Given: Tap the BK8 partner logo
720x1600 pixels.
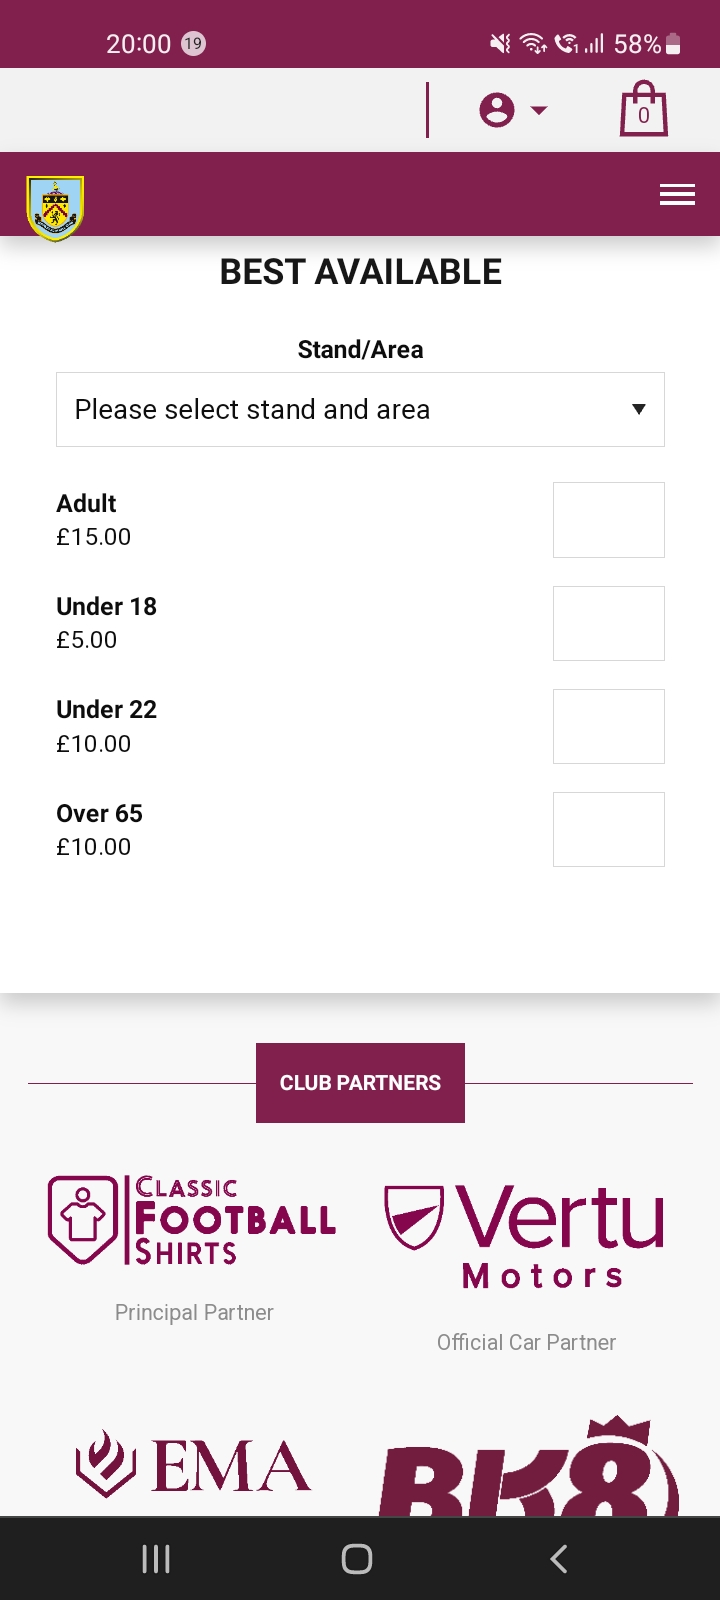Looking at the screenshot, I should [x=528, y=1470].
